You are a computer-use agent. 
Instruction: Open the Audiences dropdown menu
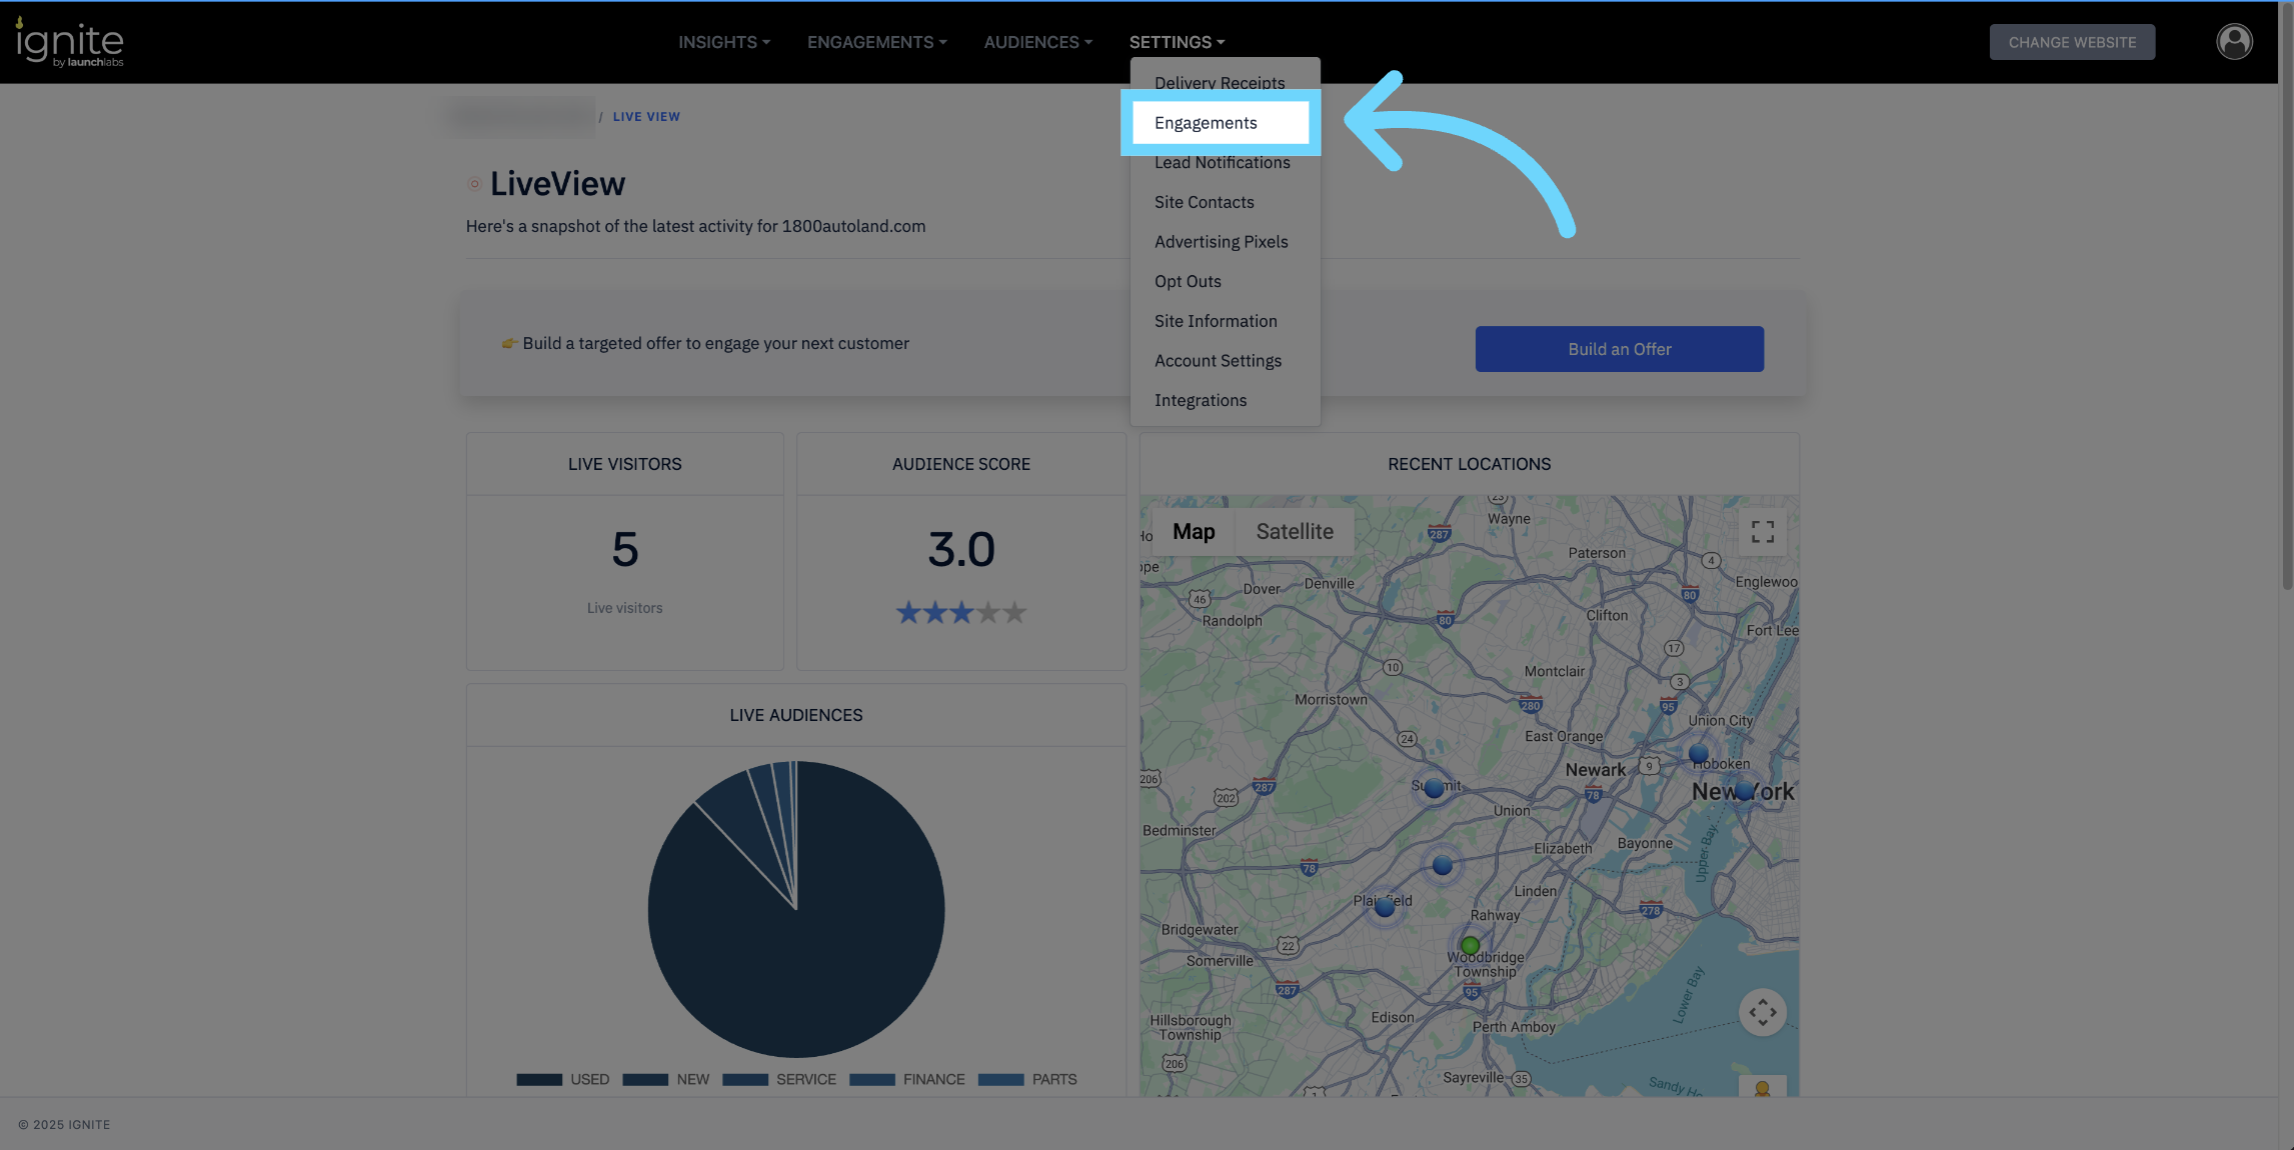1037,42
